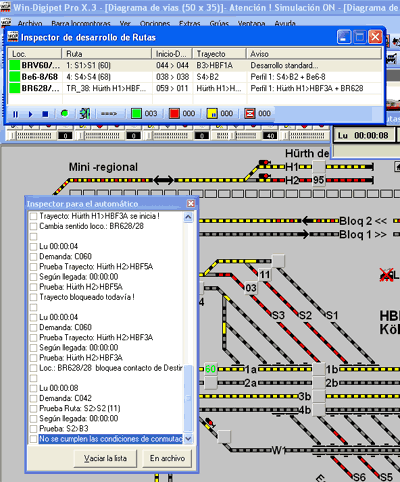Click the S2 track label
Screen dimensions: 400x482
pos(305,315)
